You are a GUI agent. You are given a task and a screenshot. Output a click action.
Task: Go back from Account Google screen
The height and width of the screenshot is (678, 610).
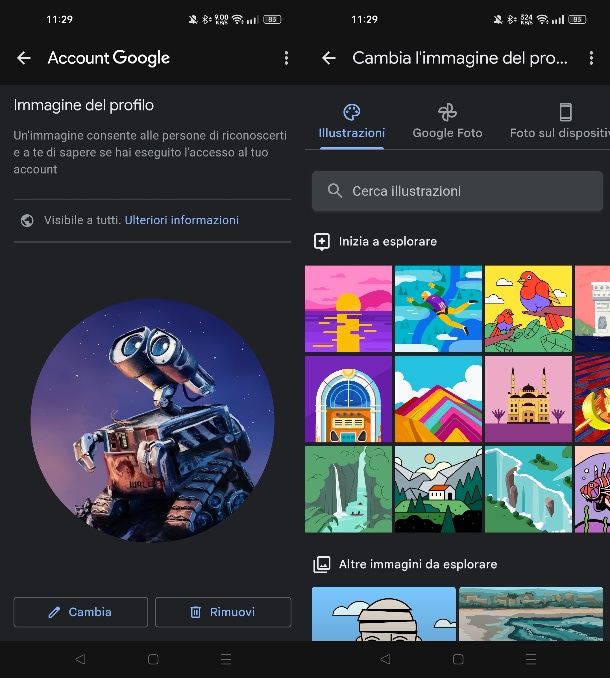pyautogui.click(x=24, y=58)
